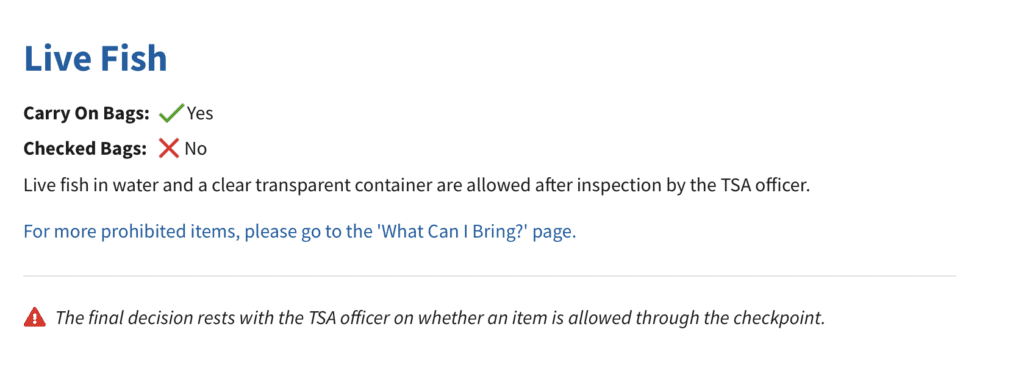Screen dimensions: 1024x388
Task: Click the 'Yes' carry-on status text
Action: (x=200, y=114)
